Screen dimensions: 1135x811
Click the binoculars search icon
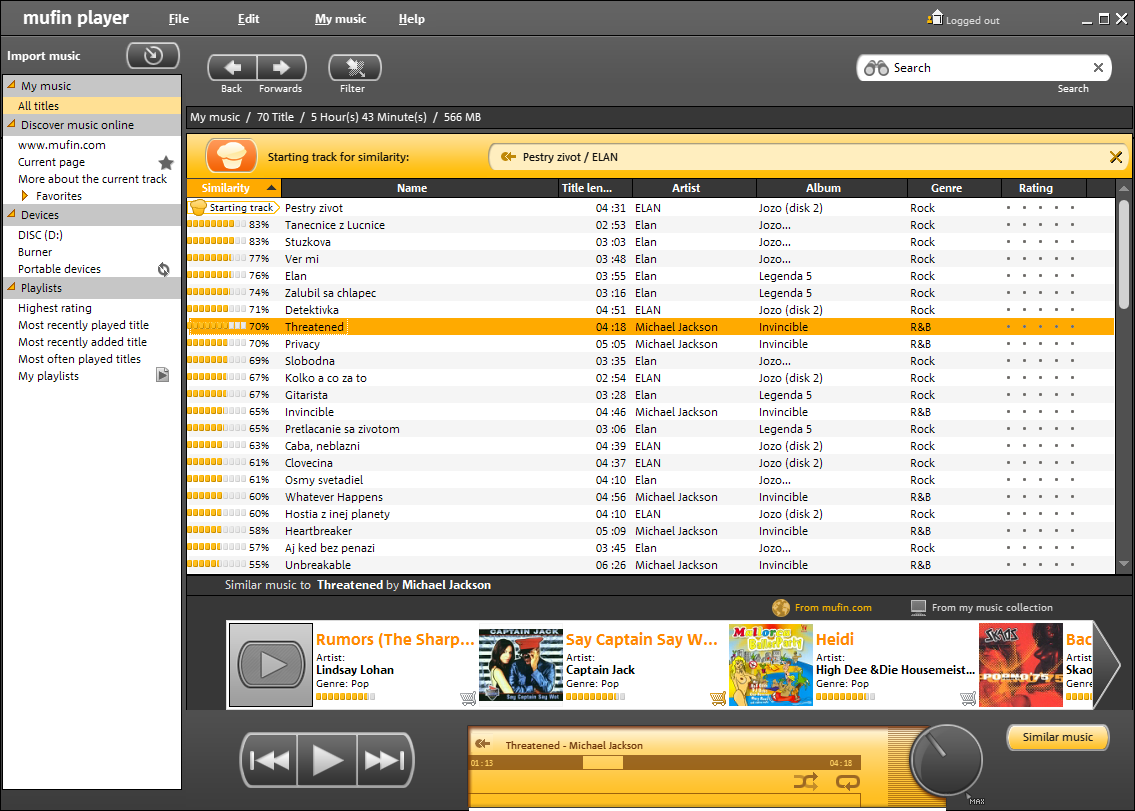pyautogui.click(x=876, y=68)
